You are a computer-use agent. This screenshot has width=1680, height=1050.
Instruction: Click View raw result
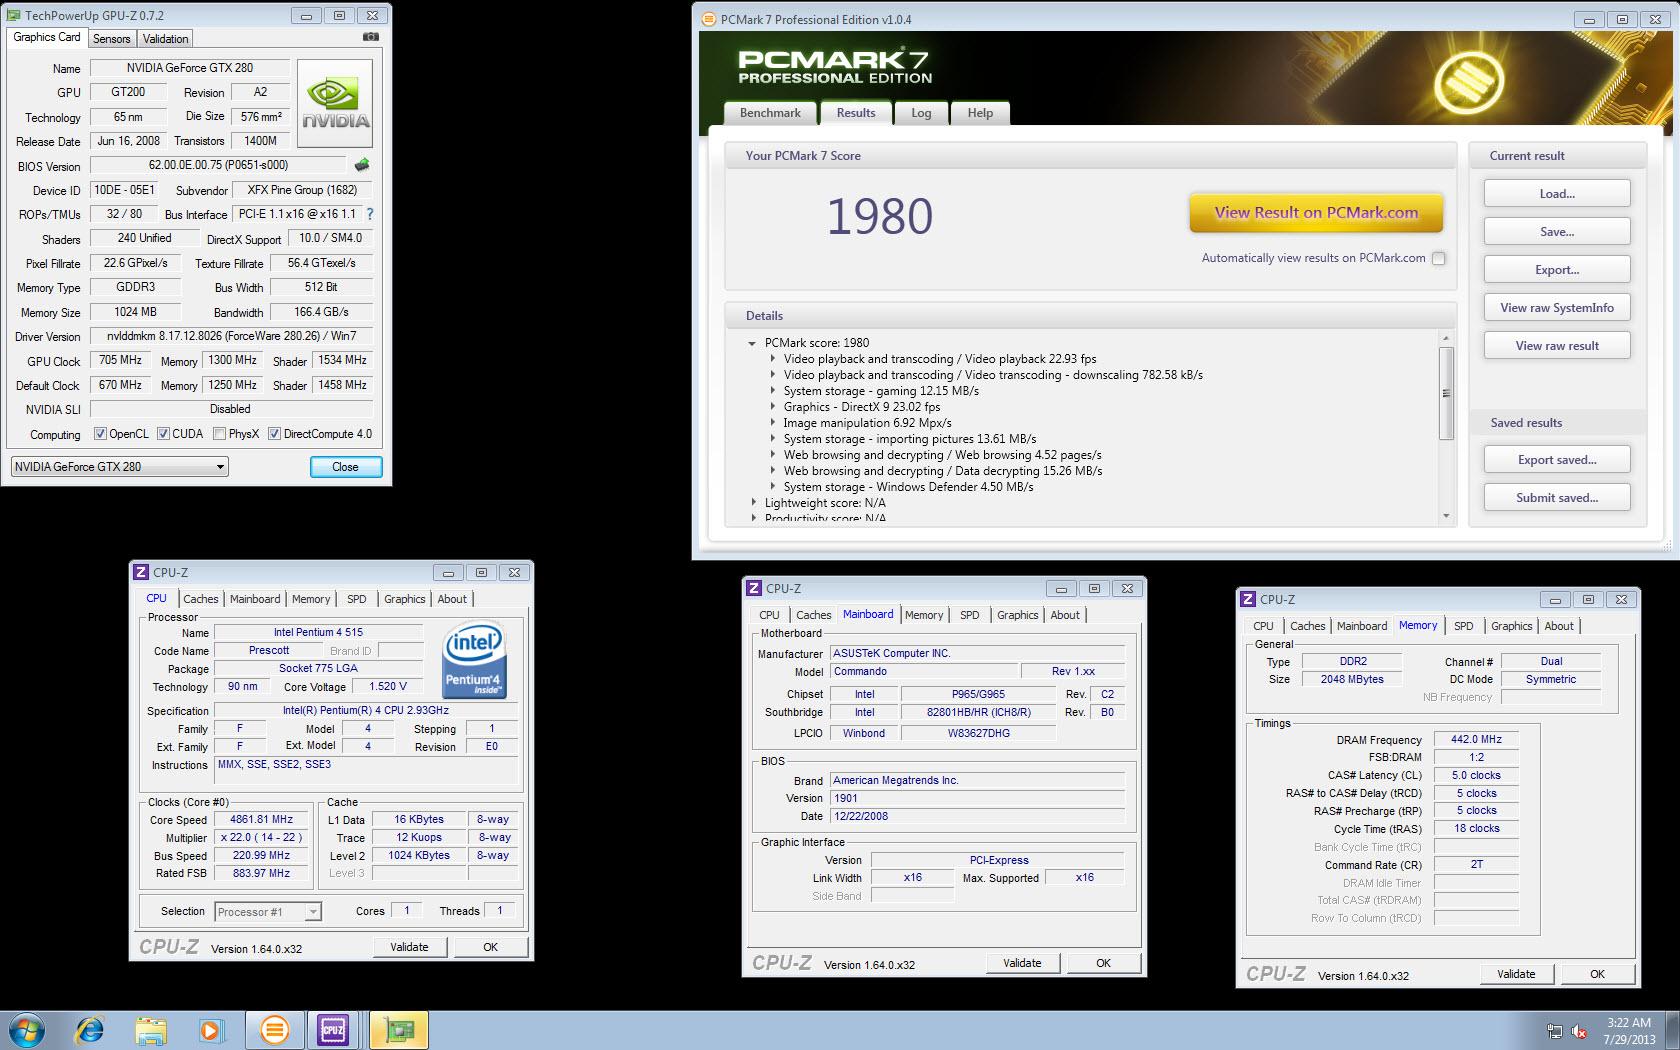click(x=1557, y=346)
